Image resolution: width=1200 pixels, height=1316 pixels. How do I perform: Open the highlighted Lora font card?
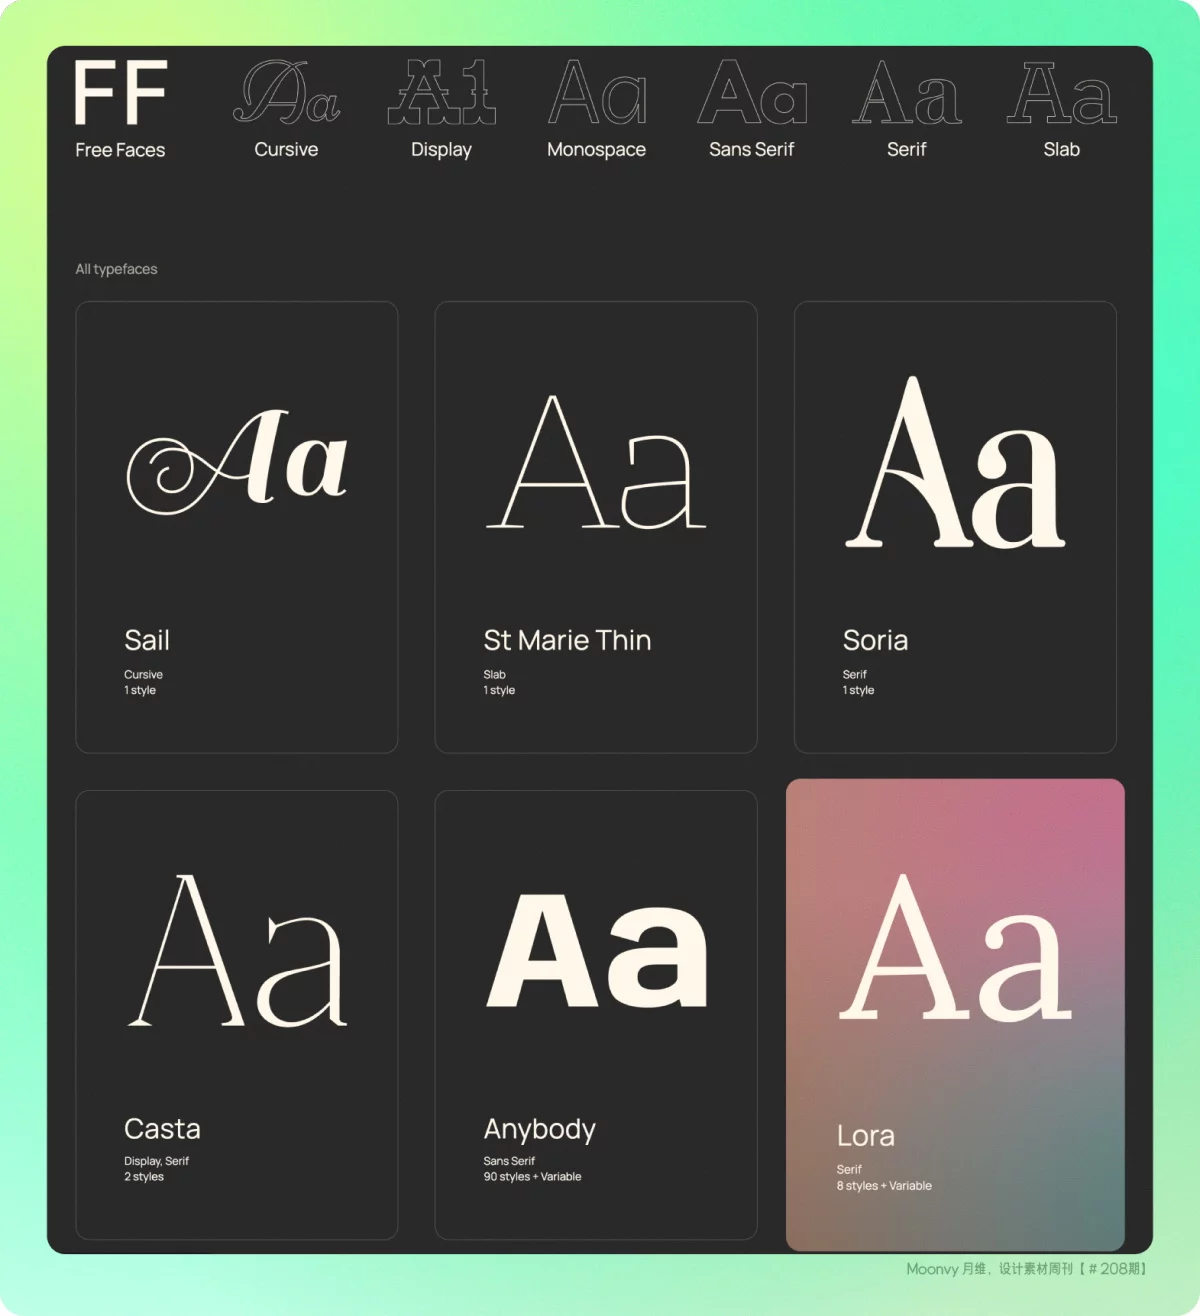(955, 1014)
